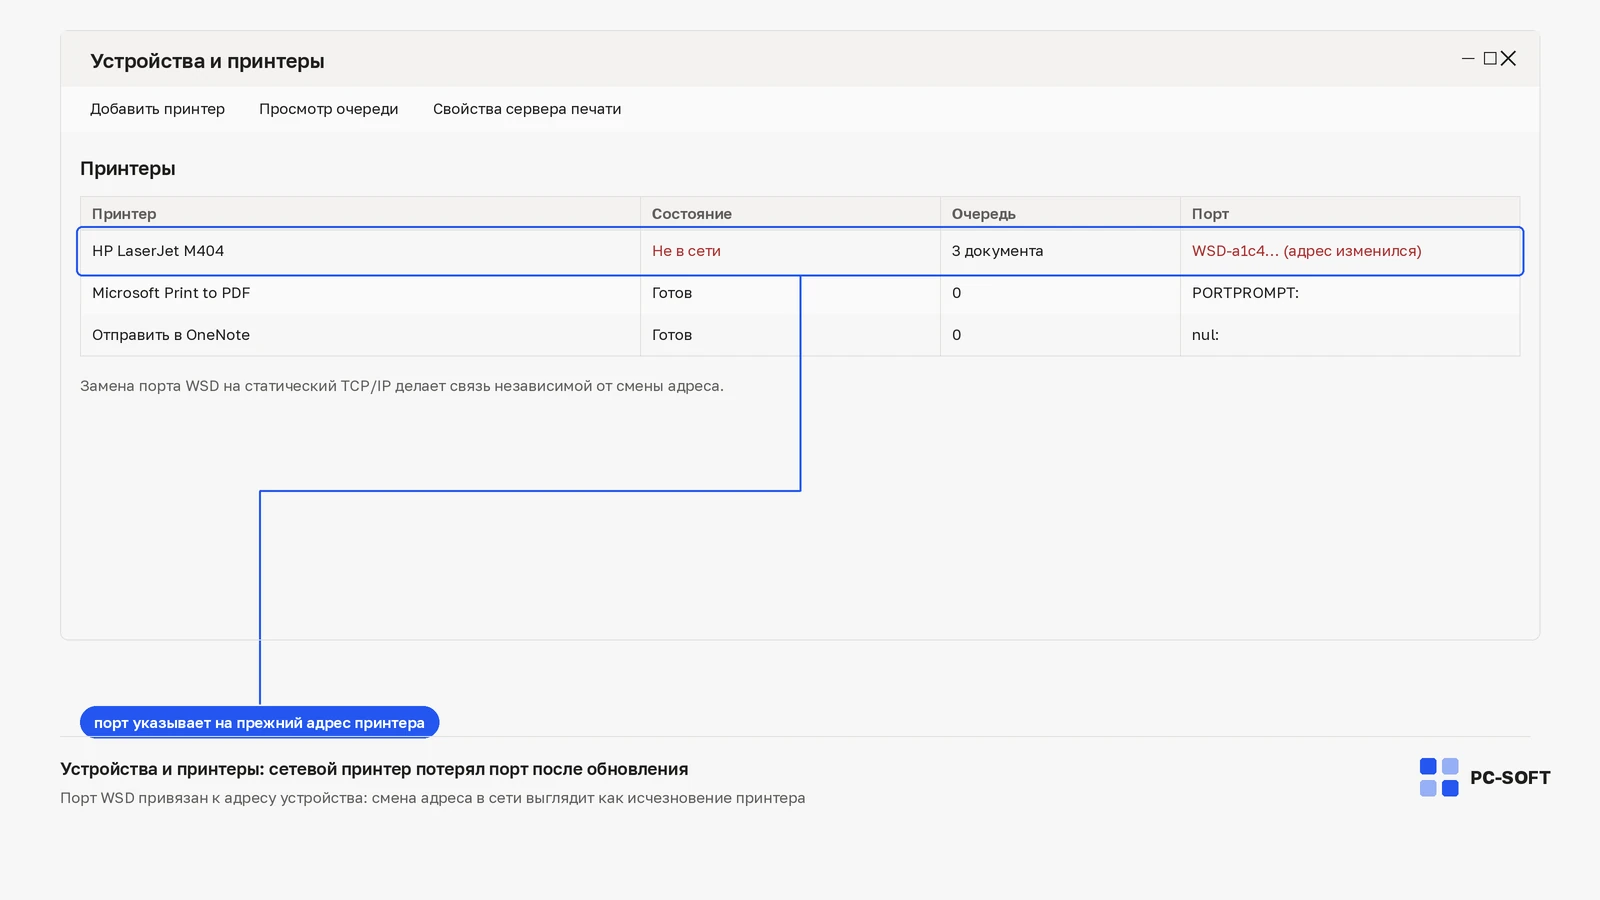This screenshot has width=1600, height=900.
Task: Close the Устройства и принтеры window
Action: point(1508,59)
